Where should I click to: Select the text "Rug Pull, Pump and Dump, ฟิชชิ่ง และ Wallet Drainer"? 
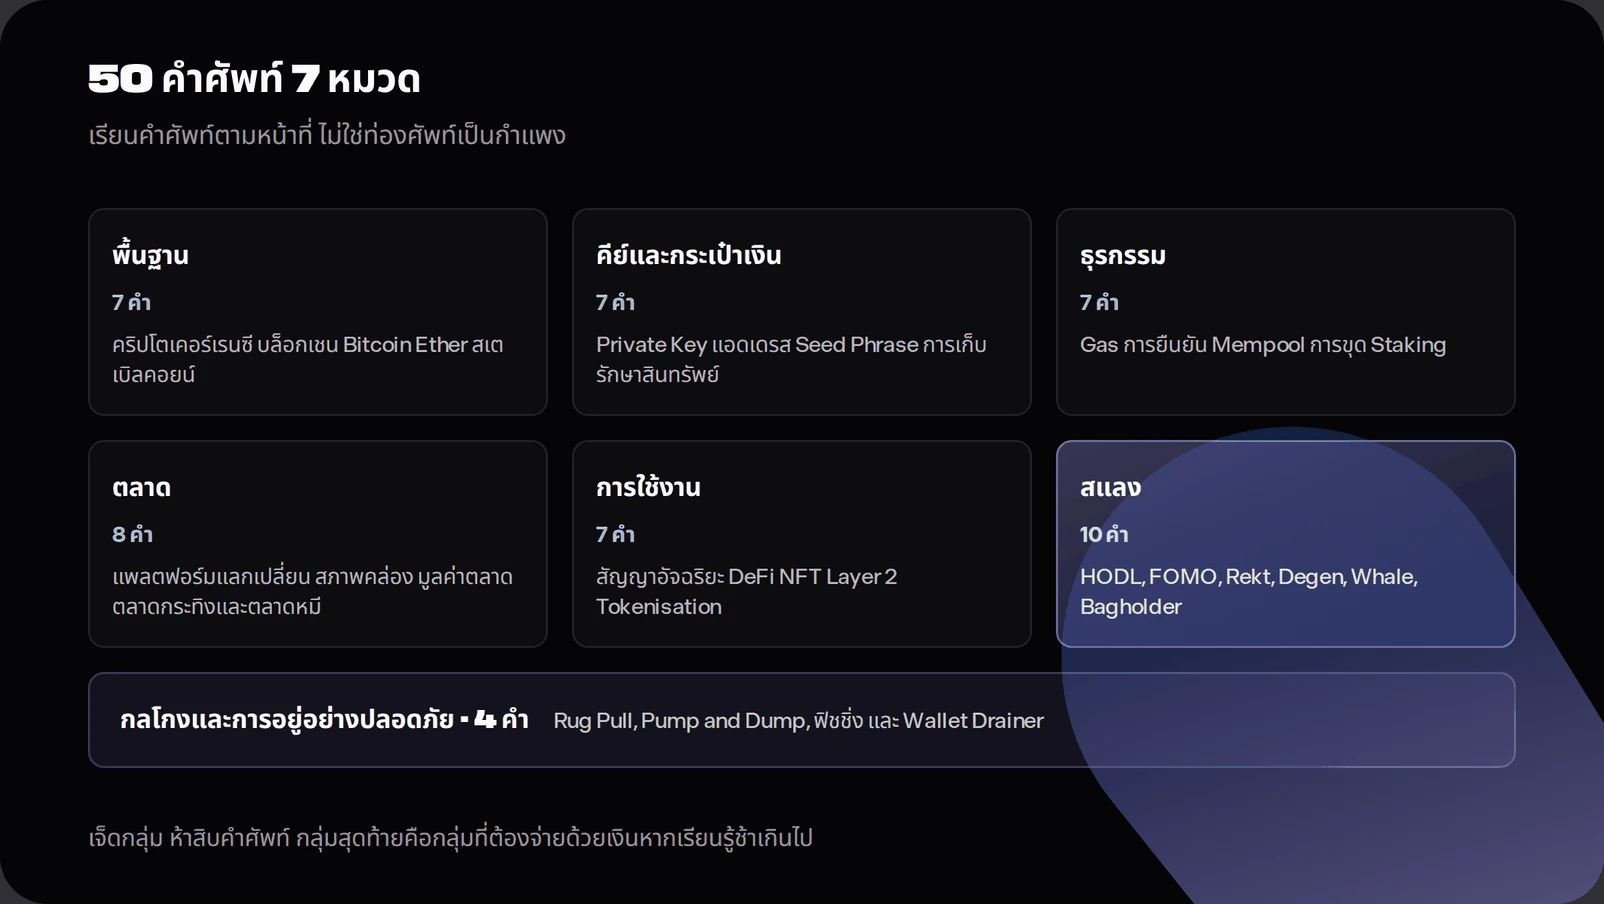[798, 720]
